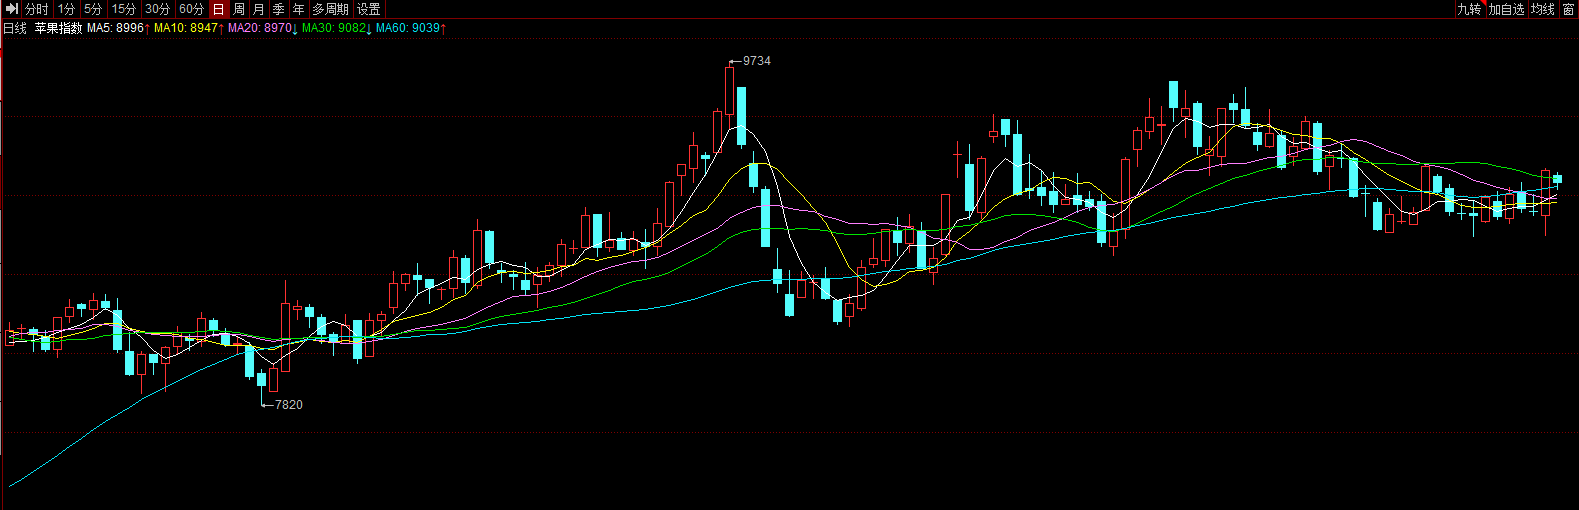1579x510 pixels.
Task: Select the 5分 period tab
Action: (x=93, y=9)
